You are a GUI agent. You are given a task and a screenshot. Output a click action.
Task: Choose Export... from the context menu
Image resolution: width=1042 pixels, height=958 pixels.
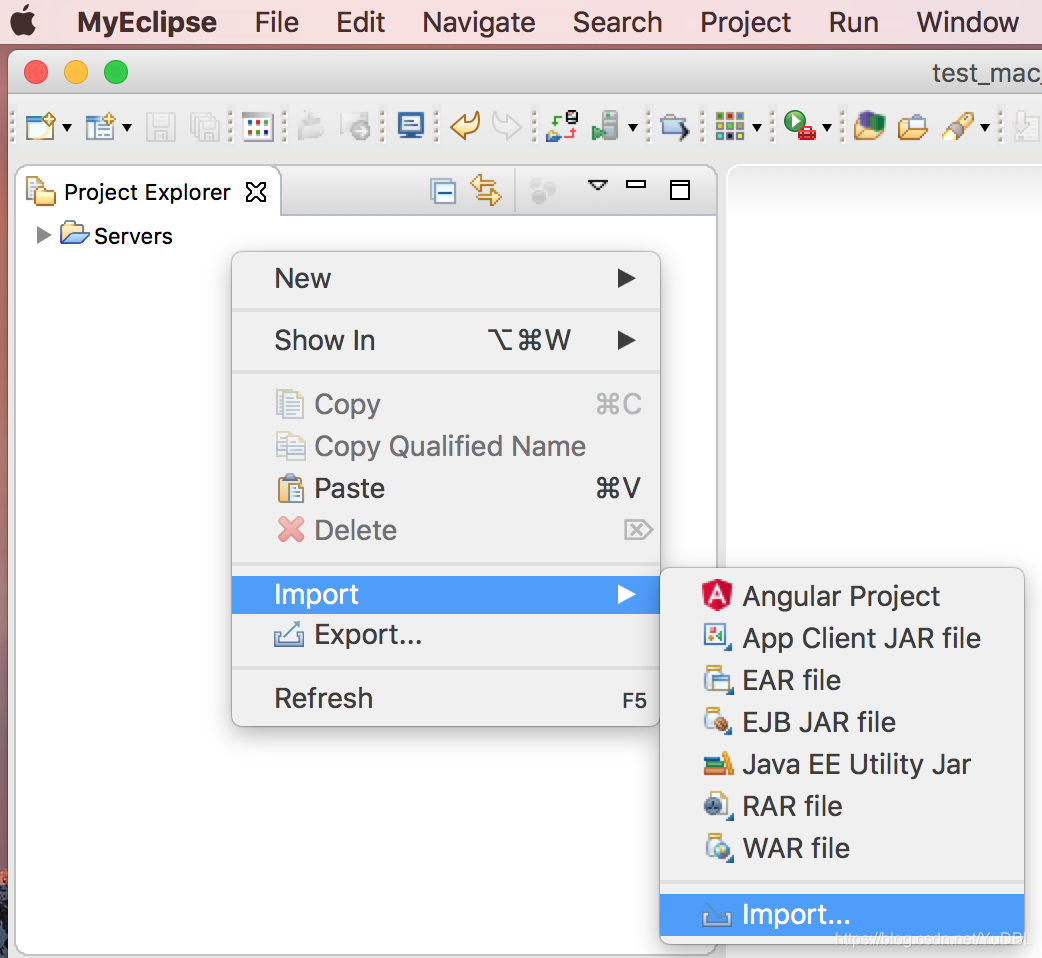(446, 634)
